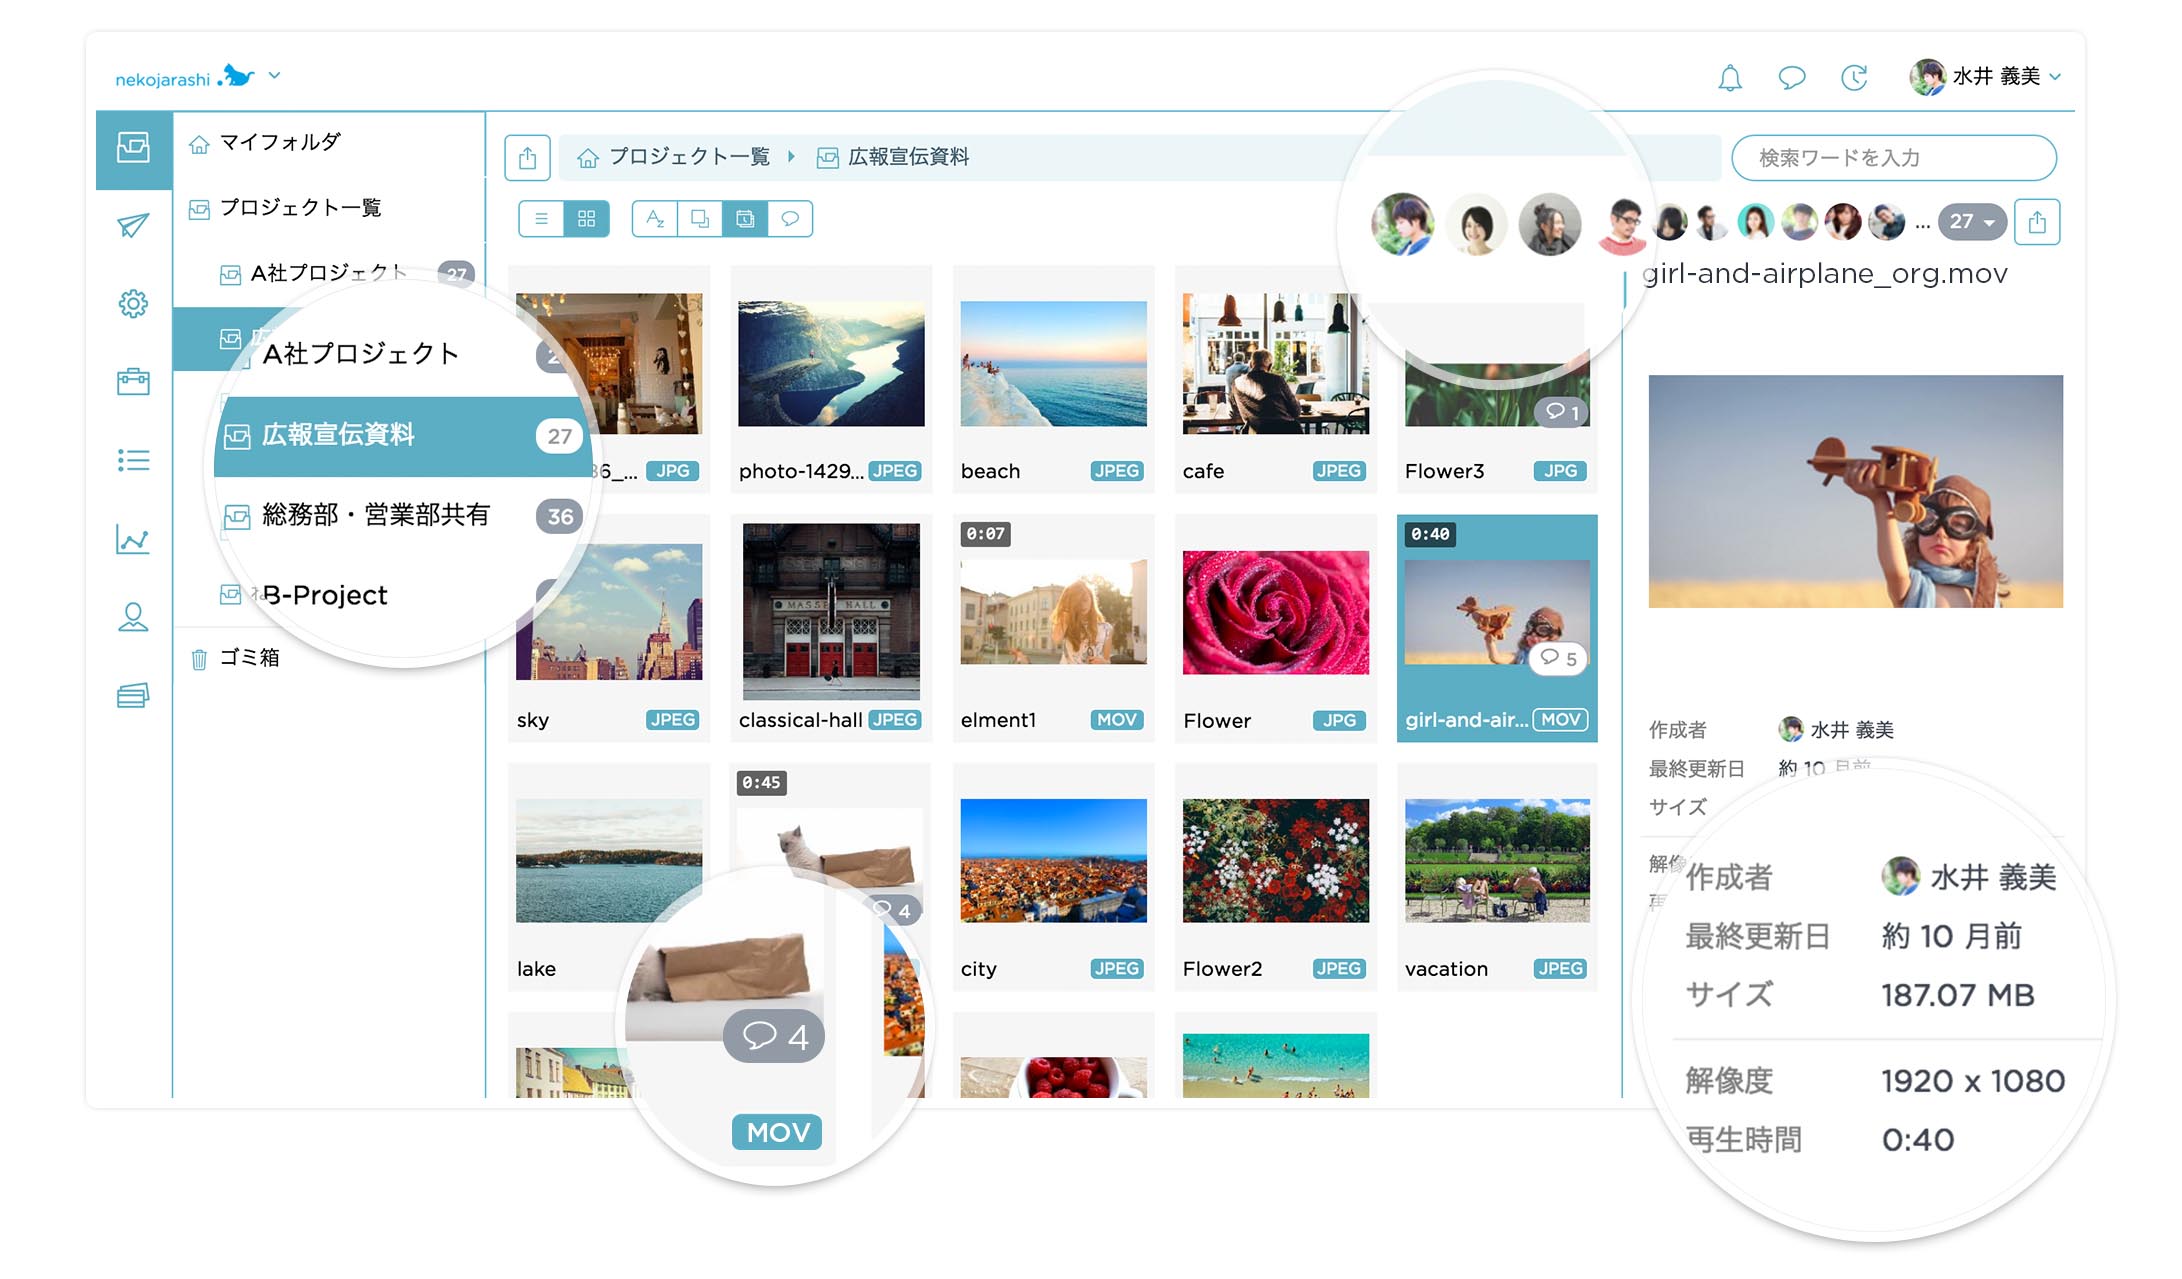Open the statistics chart icon in sidebar
Viewport: 2182px width, 1279px height.
[133, 539]
